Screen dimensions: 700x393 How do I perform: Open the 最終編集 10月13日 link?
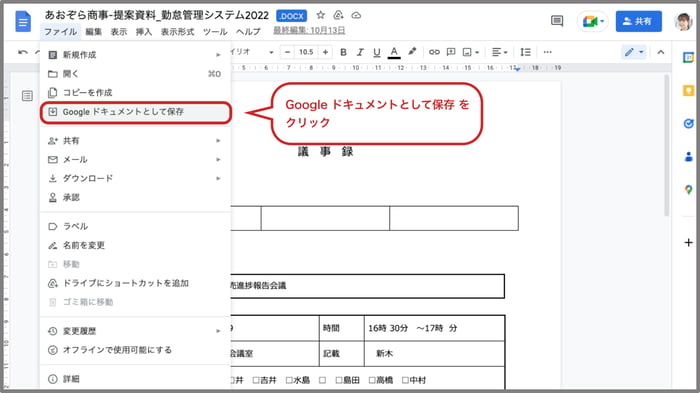coord(309,30)
